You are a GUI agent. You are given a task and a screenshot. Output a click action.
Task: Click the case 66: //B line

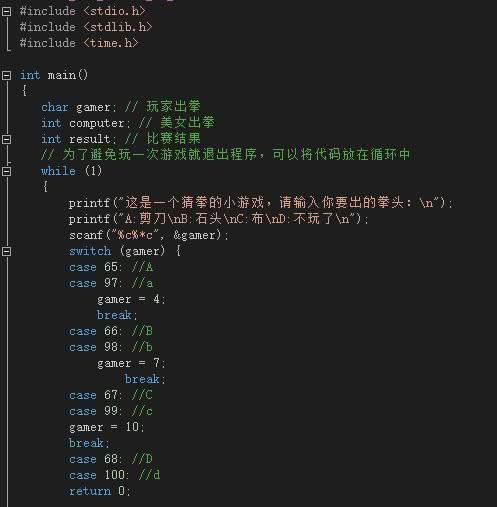(111, 331)
